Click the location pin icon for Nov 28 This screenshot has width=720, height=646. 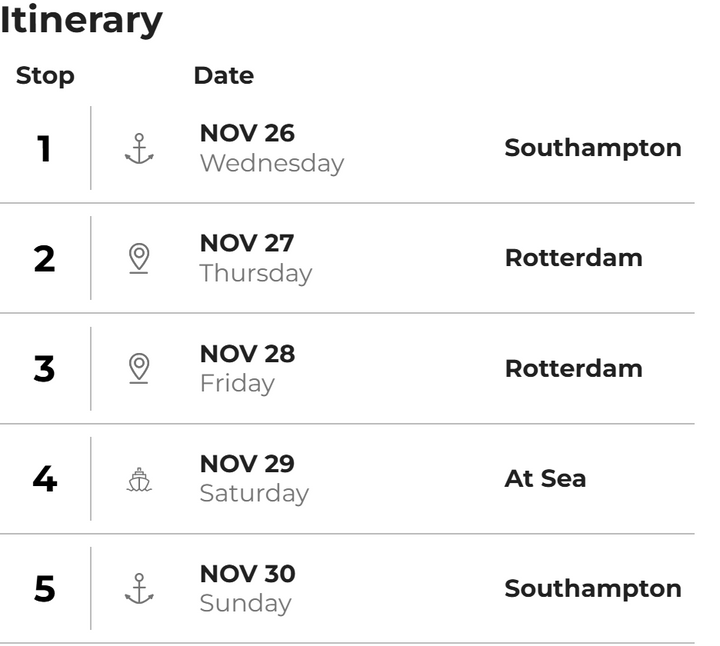[139, 369]
